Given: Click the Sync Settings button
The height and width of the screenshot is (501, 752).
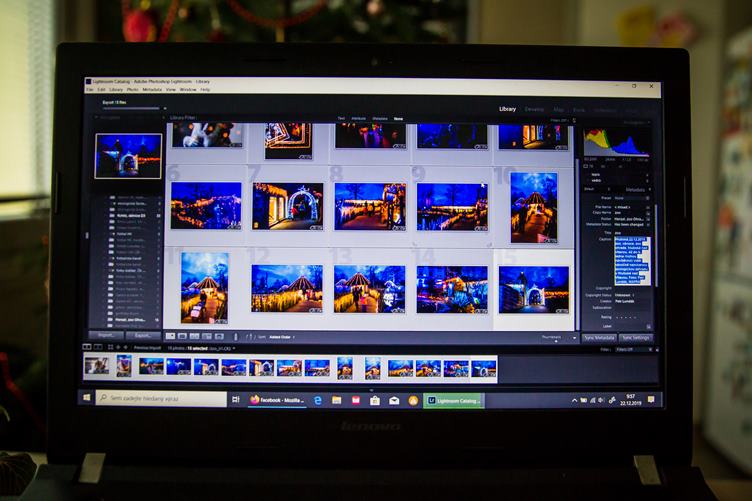Looking at the screenshot, I should pyautogui.click(x=636, y=338).
